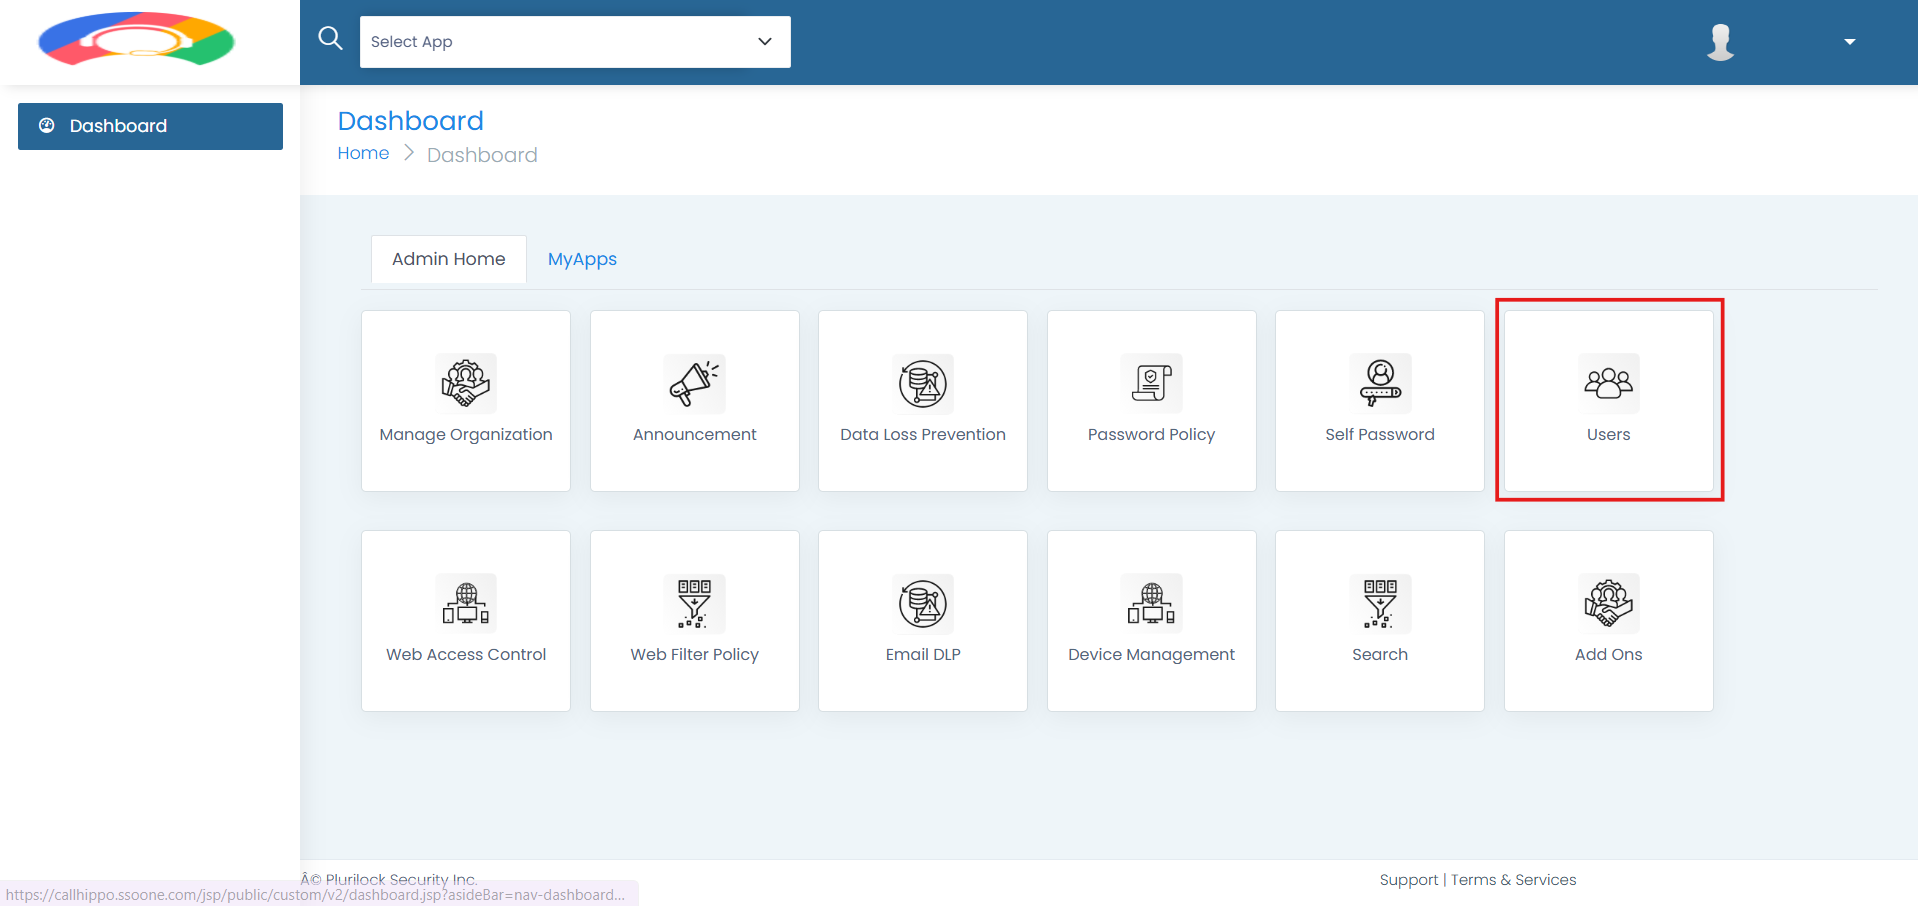The image size is (1918, 906).
Task: Click the Add Ons label
Action: point(1609,655)
